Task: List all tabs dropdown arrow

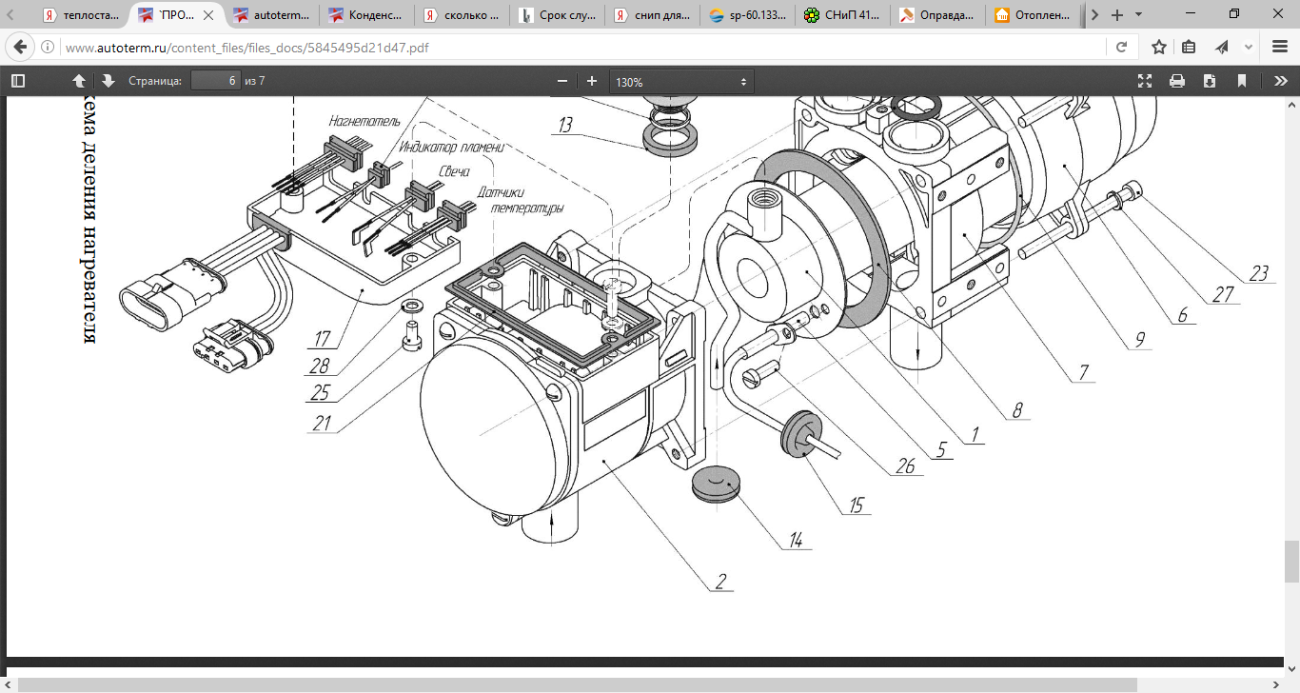Action: coord(1139,15)
